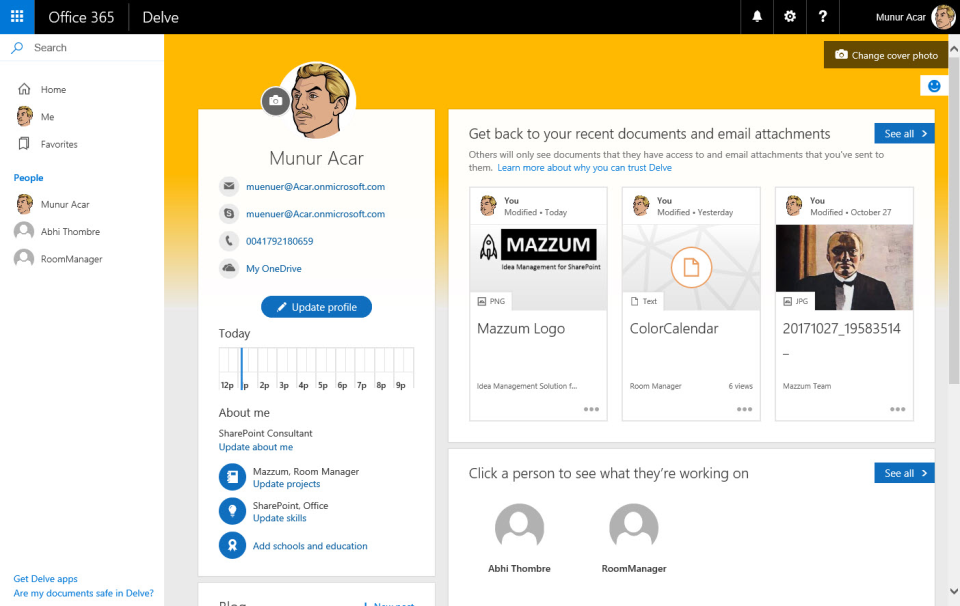This screenshot has height=606, width=960.
Task: Click the envelope icon beside the email address
Action: (x=229, y=186)
